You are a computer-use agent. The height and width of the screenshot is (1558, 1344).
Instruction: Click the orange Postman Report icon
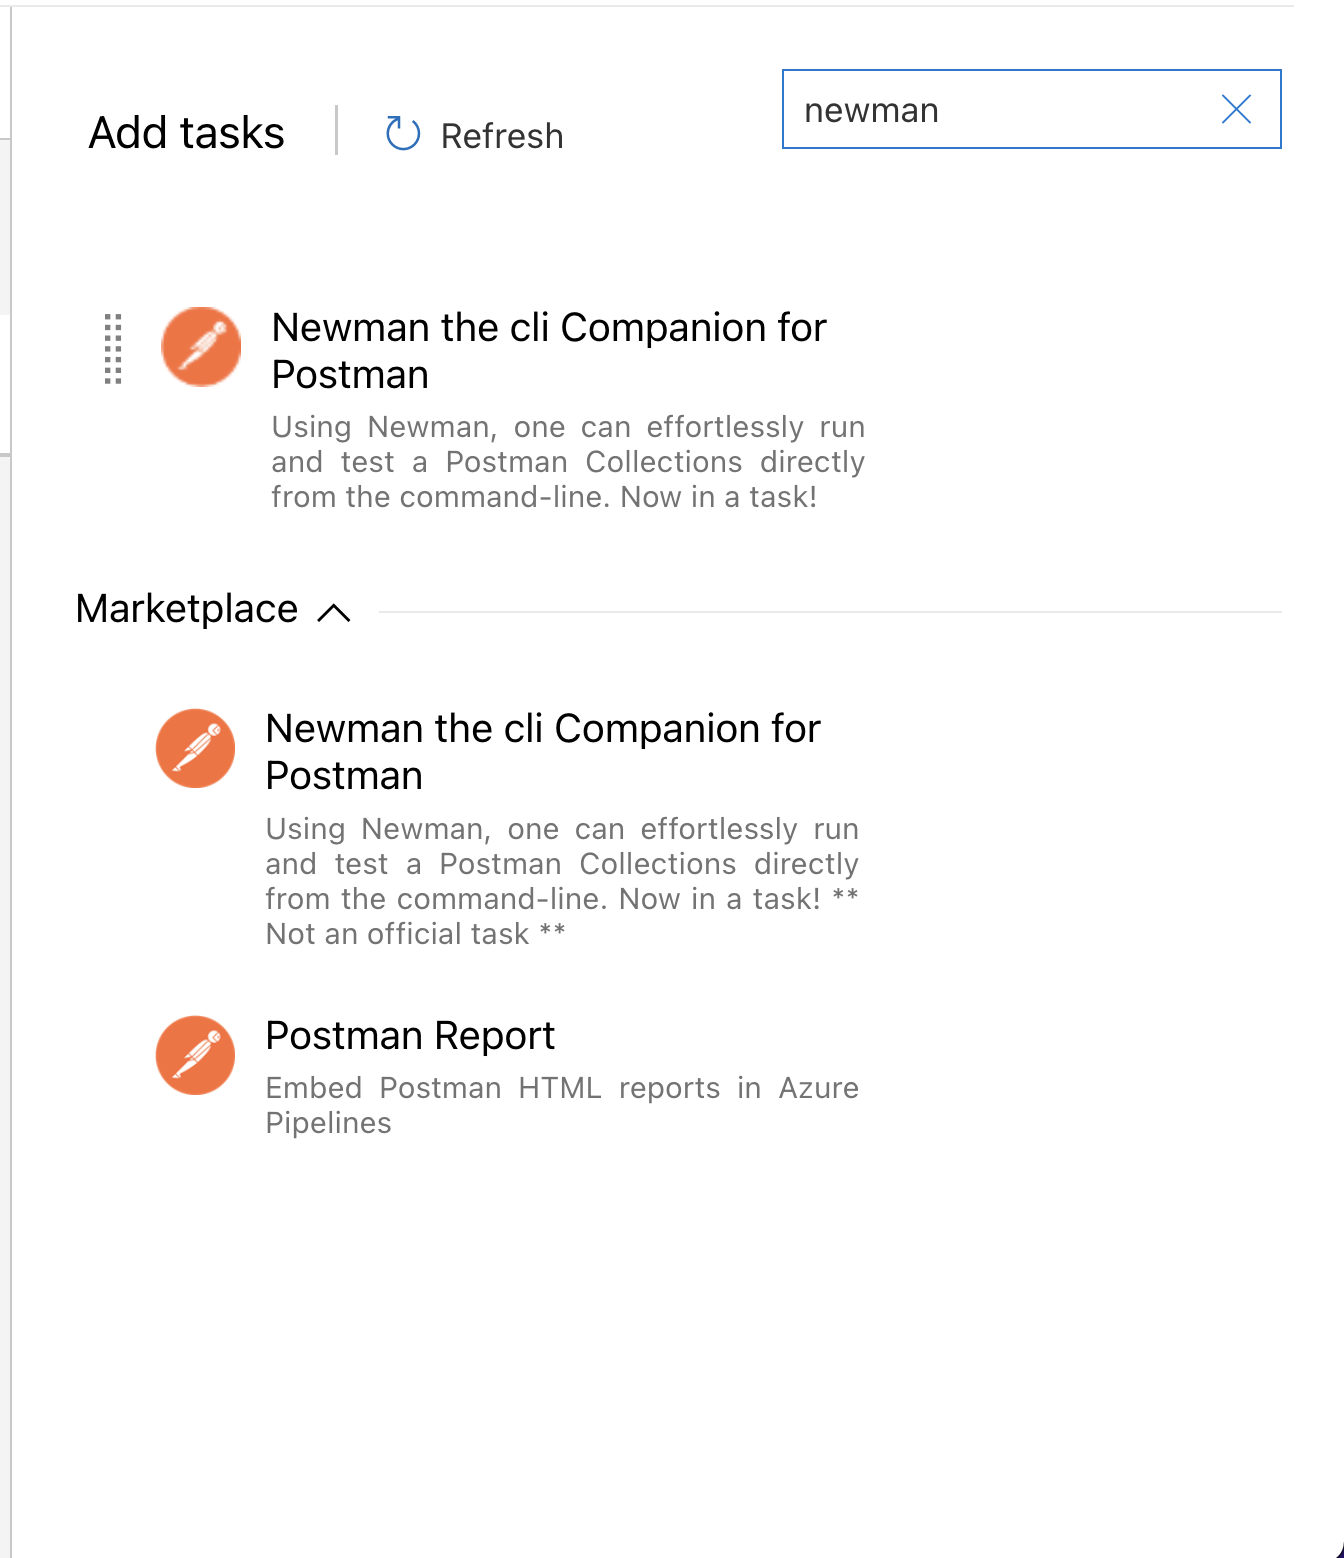point(196,1056)
